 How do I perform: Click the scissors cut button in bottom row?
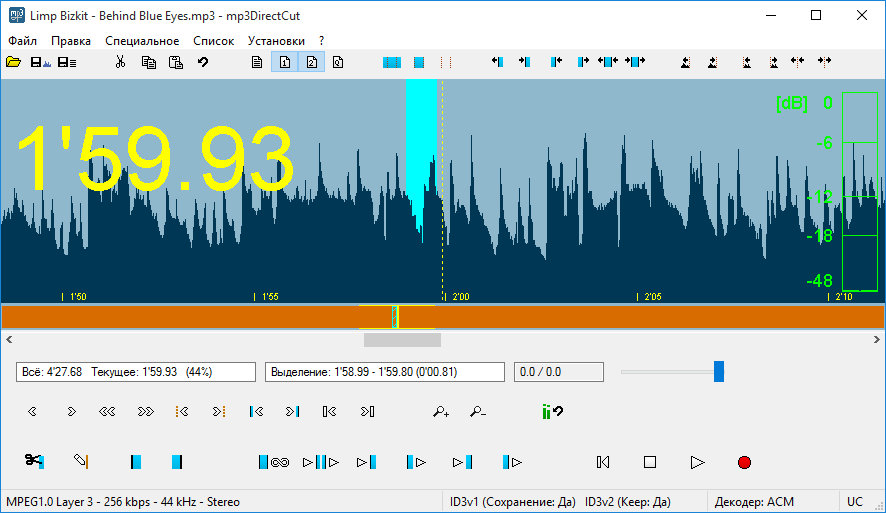[x=34, y=462]
